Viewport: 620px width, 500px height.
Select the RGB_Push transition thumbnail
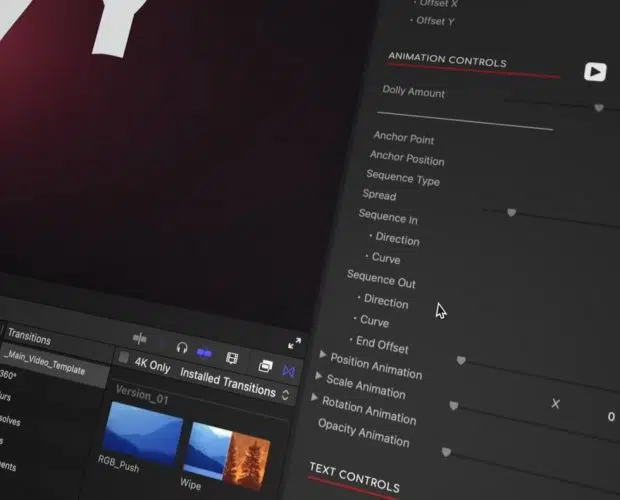143,432
